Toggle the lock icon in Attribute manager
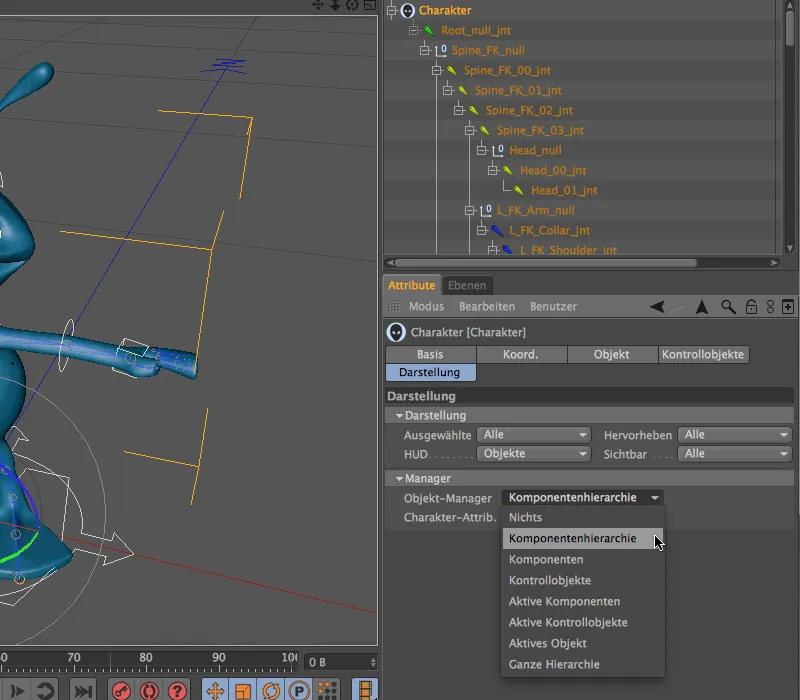Screen dimensions: 800x700 [751, 307]
